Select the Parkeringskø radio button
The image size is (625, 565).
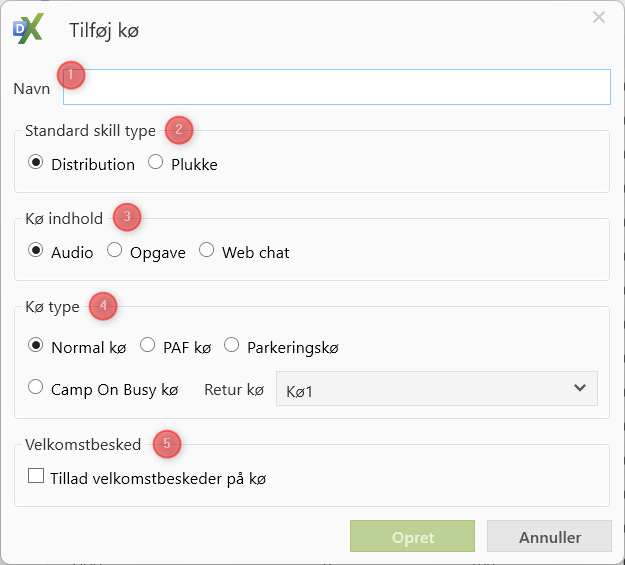point(232,346)
